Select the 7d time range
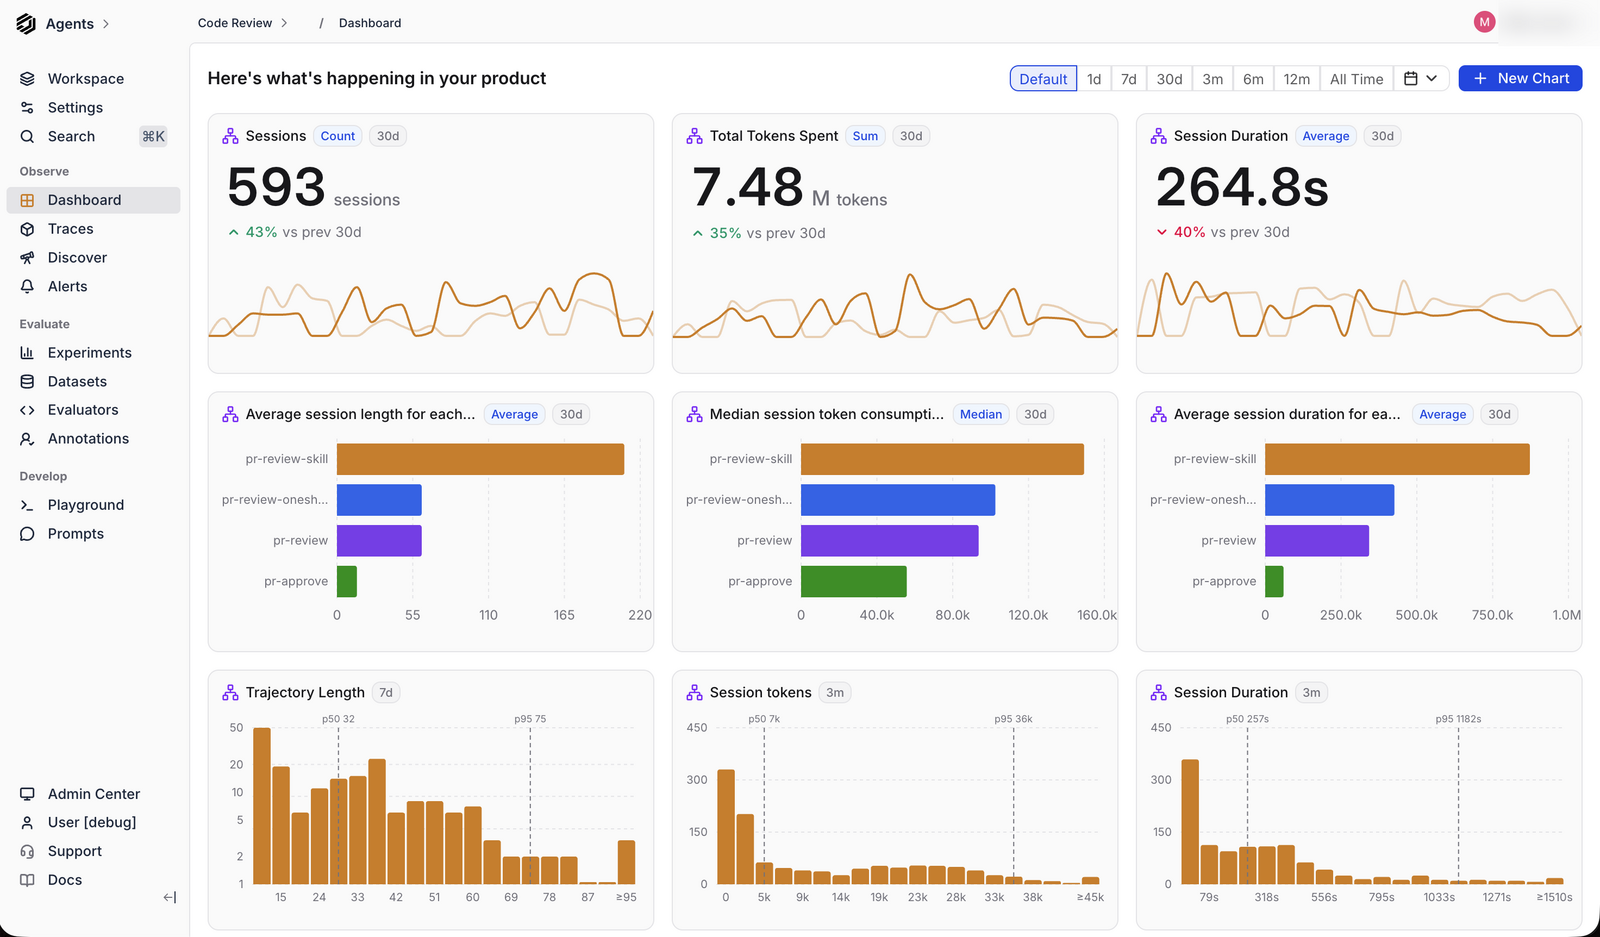Viewport: 1600px width, 937px height. [1129, 79]
